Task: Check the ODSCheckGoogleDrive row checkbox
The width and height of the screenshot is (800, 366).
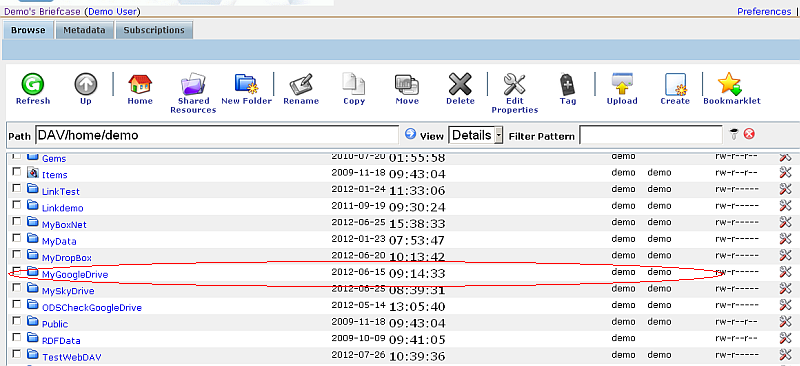Action: 17,304
